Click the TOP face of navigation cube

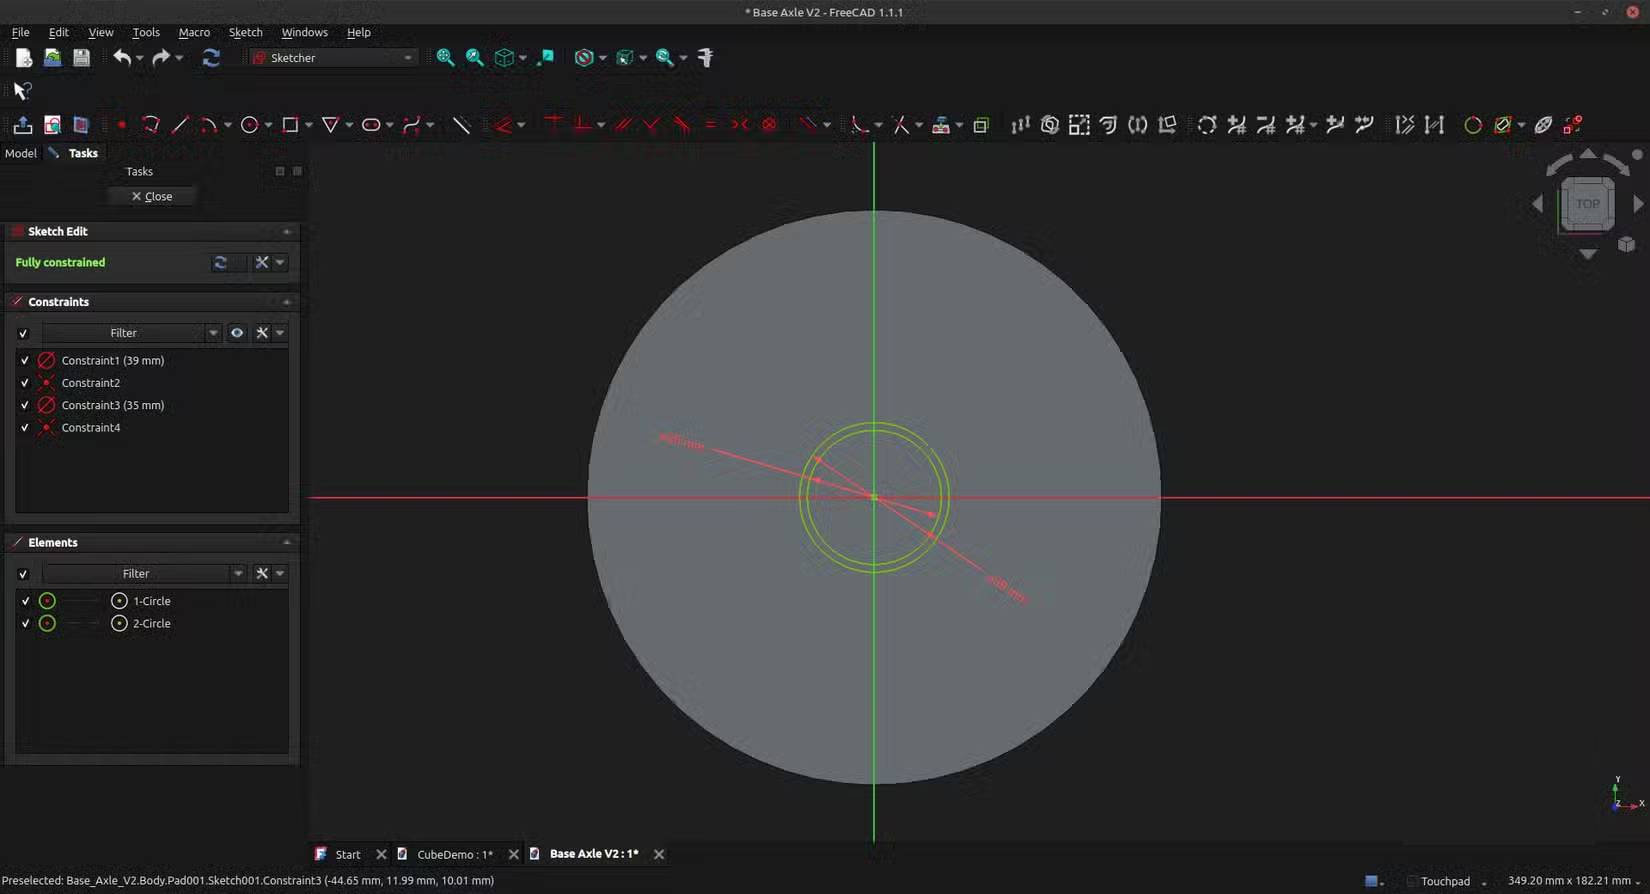(1588, 204)
